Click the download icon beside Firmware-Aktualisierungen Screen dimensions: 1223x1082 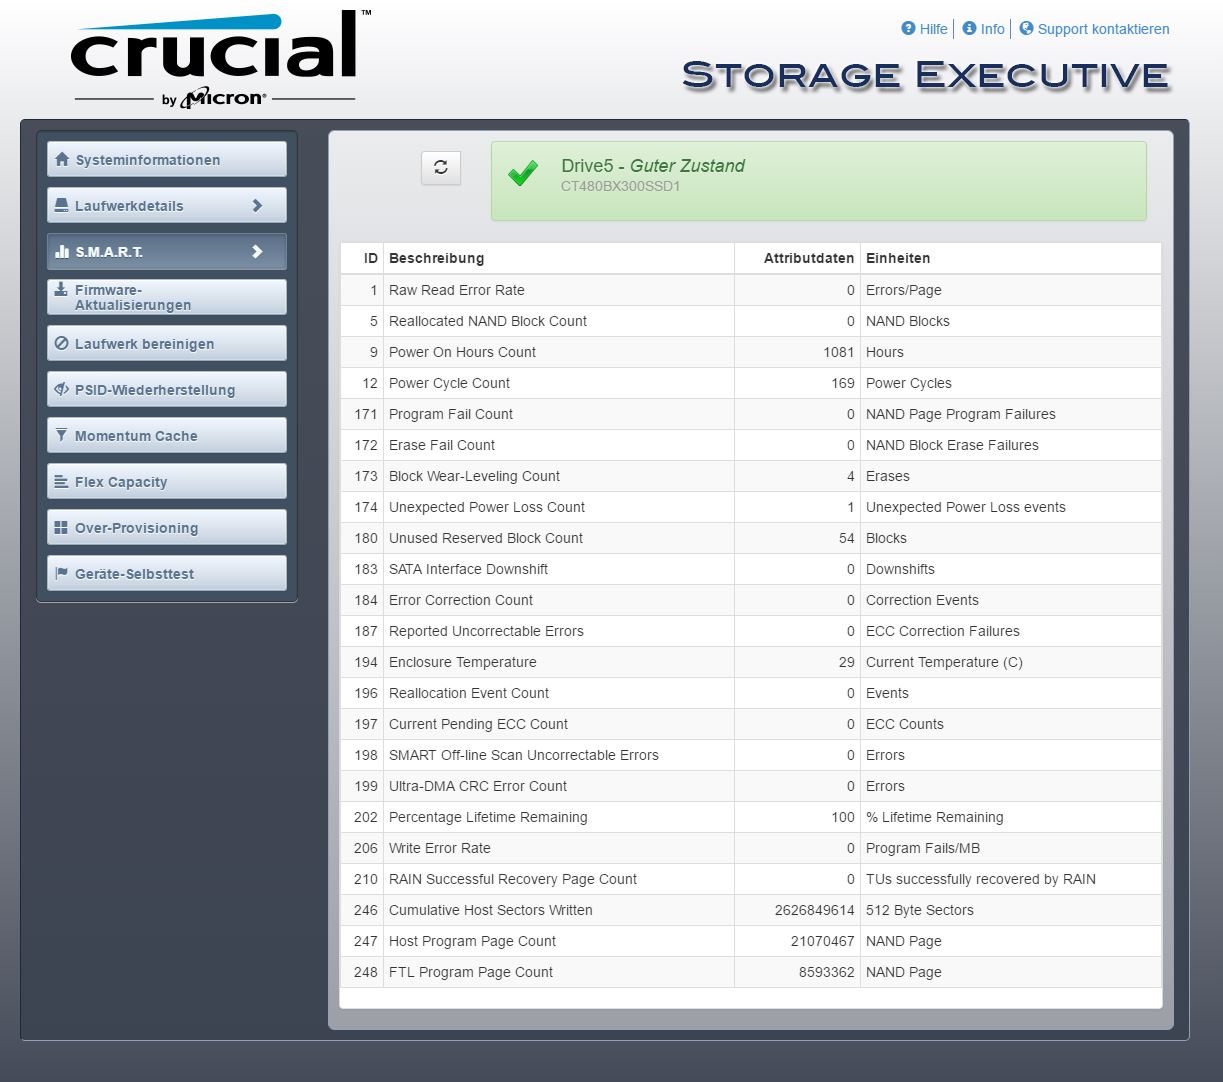click(x=62, y=290)
